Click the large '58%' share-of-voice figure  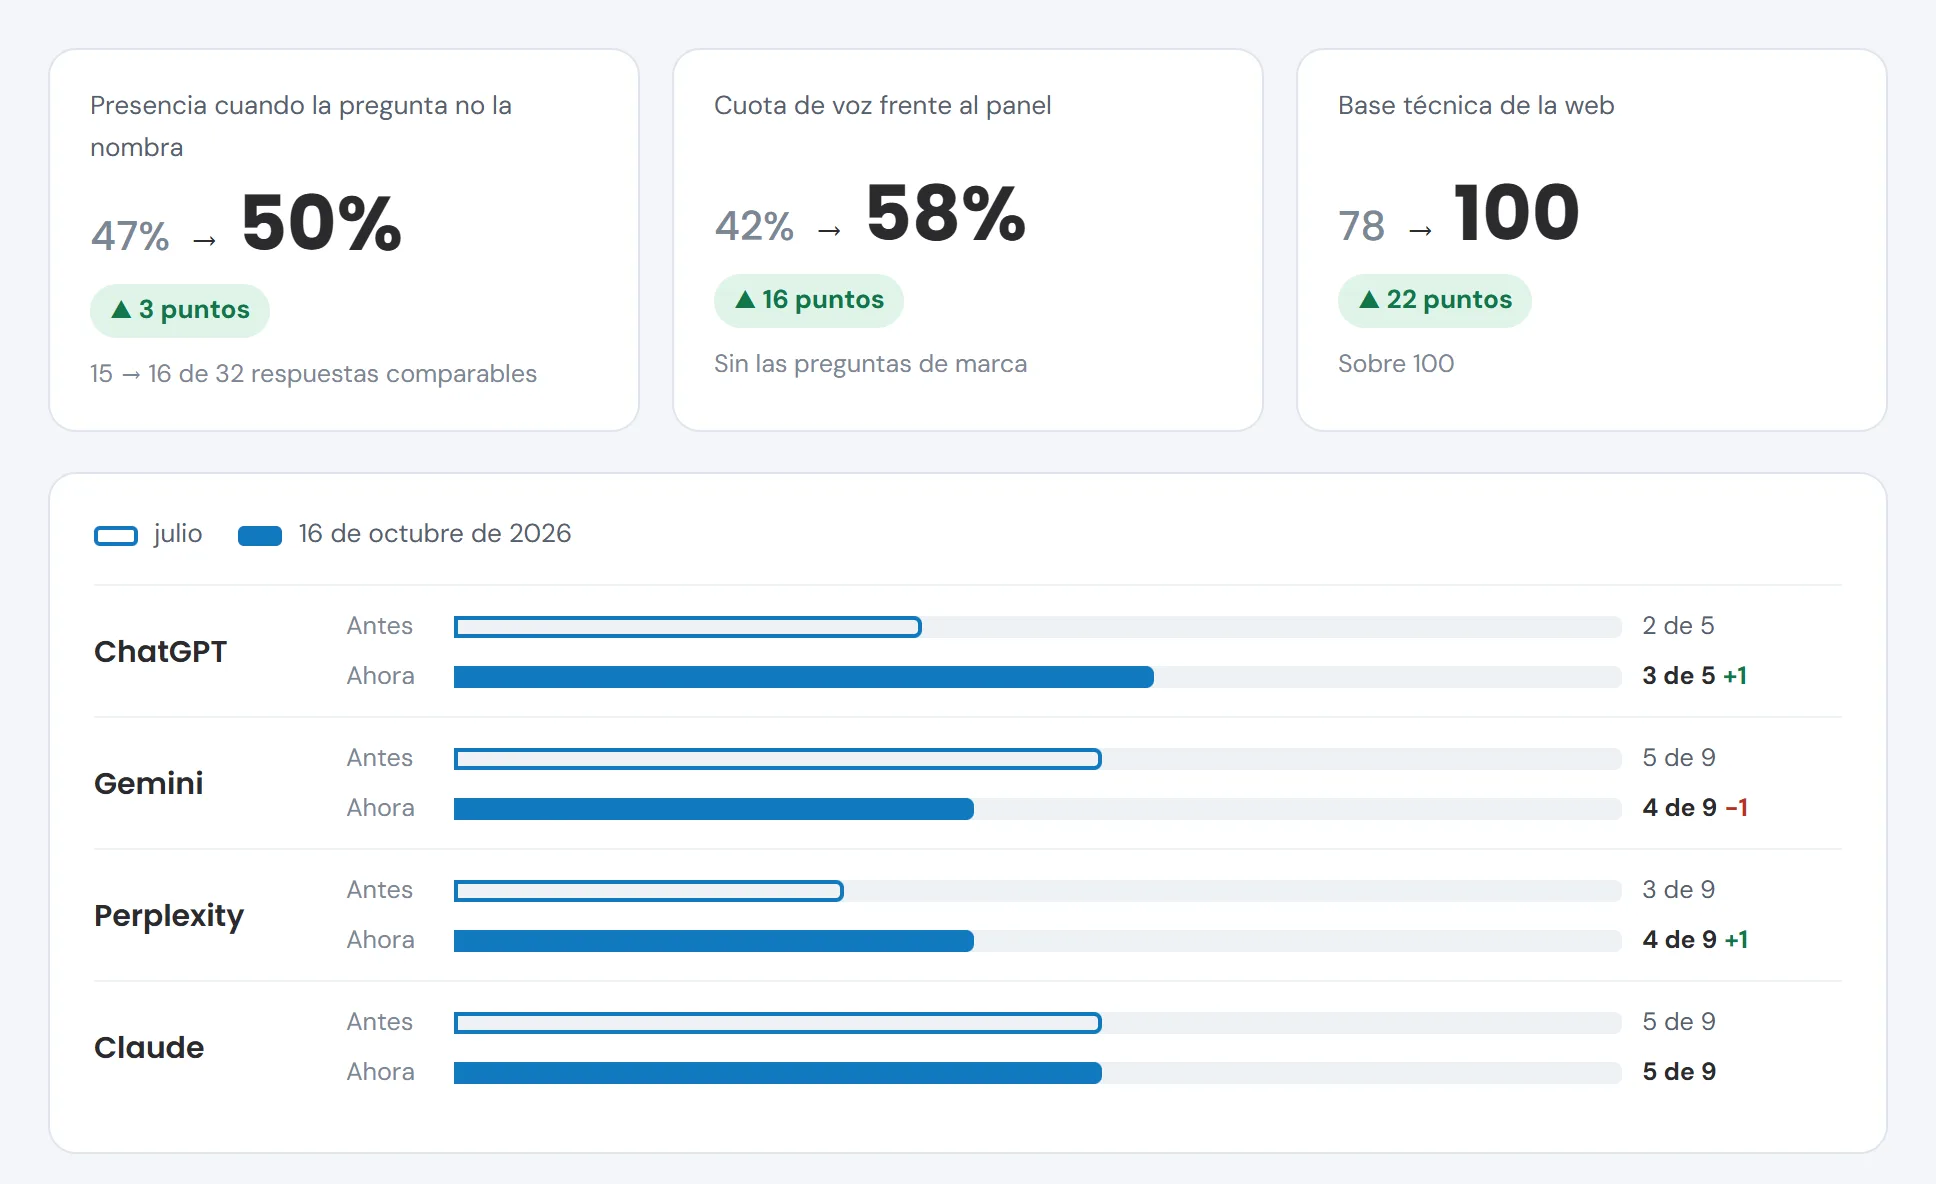946,212
